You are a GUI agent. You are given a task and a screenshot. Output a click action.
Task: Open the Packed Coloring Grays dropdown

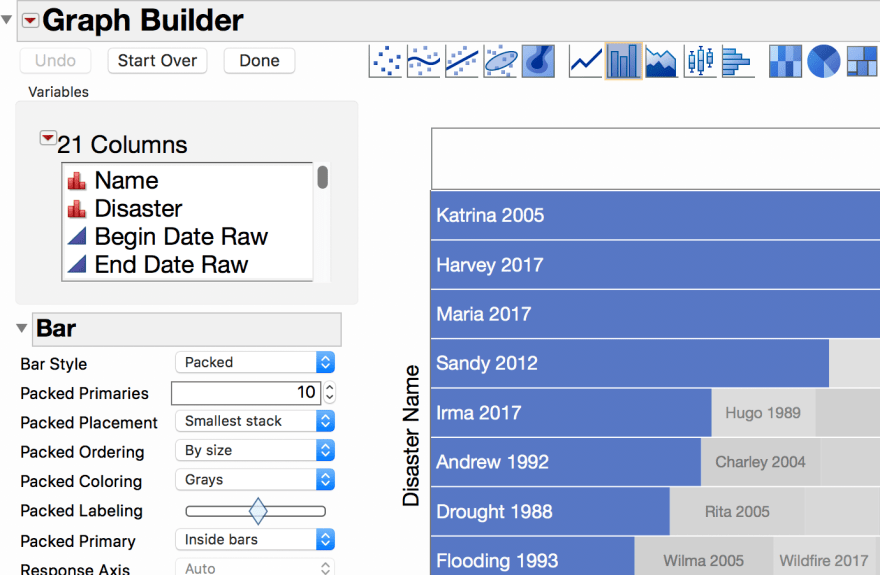tap(254, 480)
